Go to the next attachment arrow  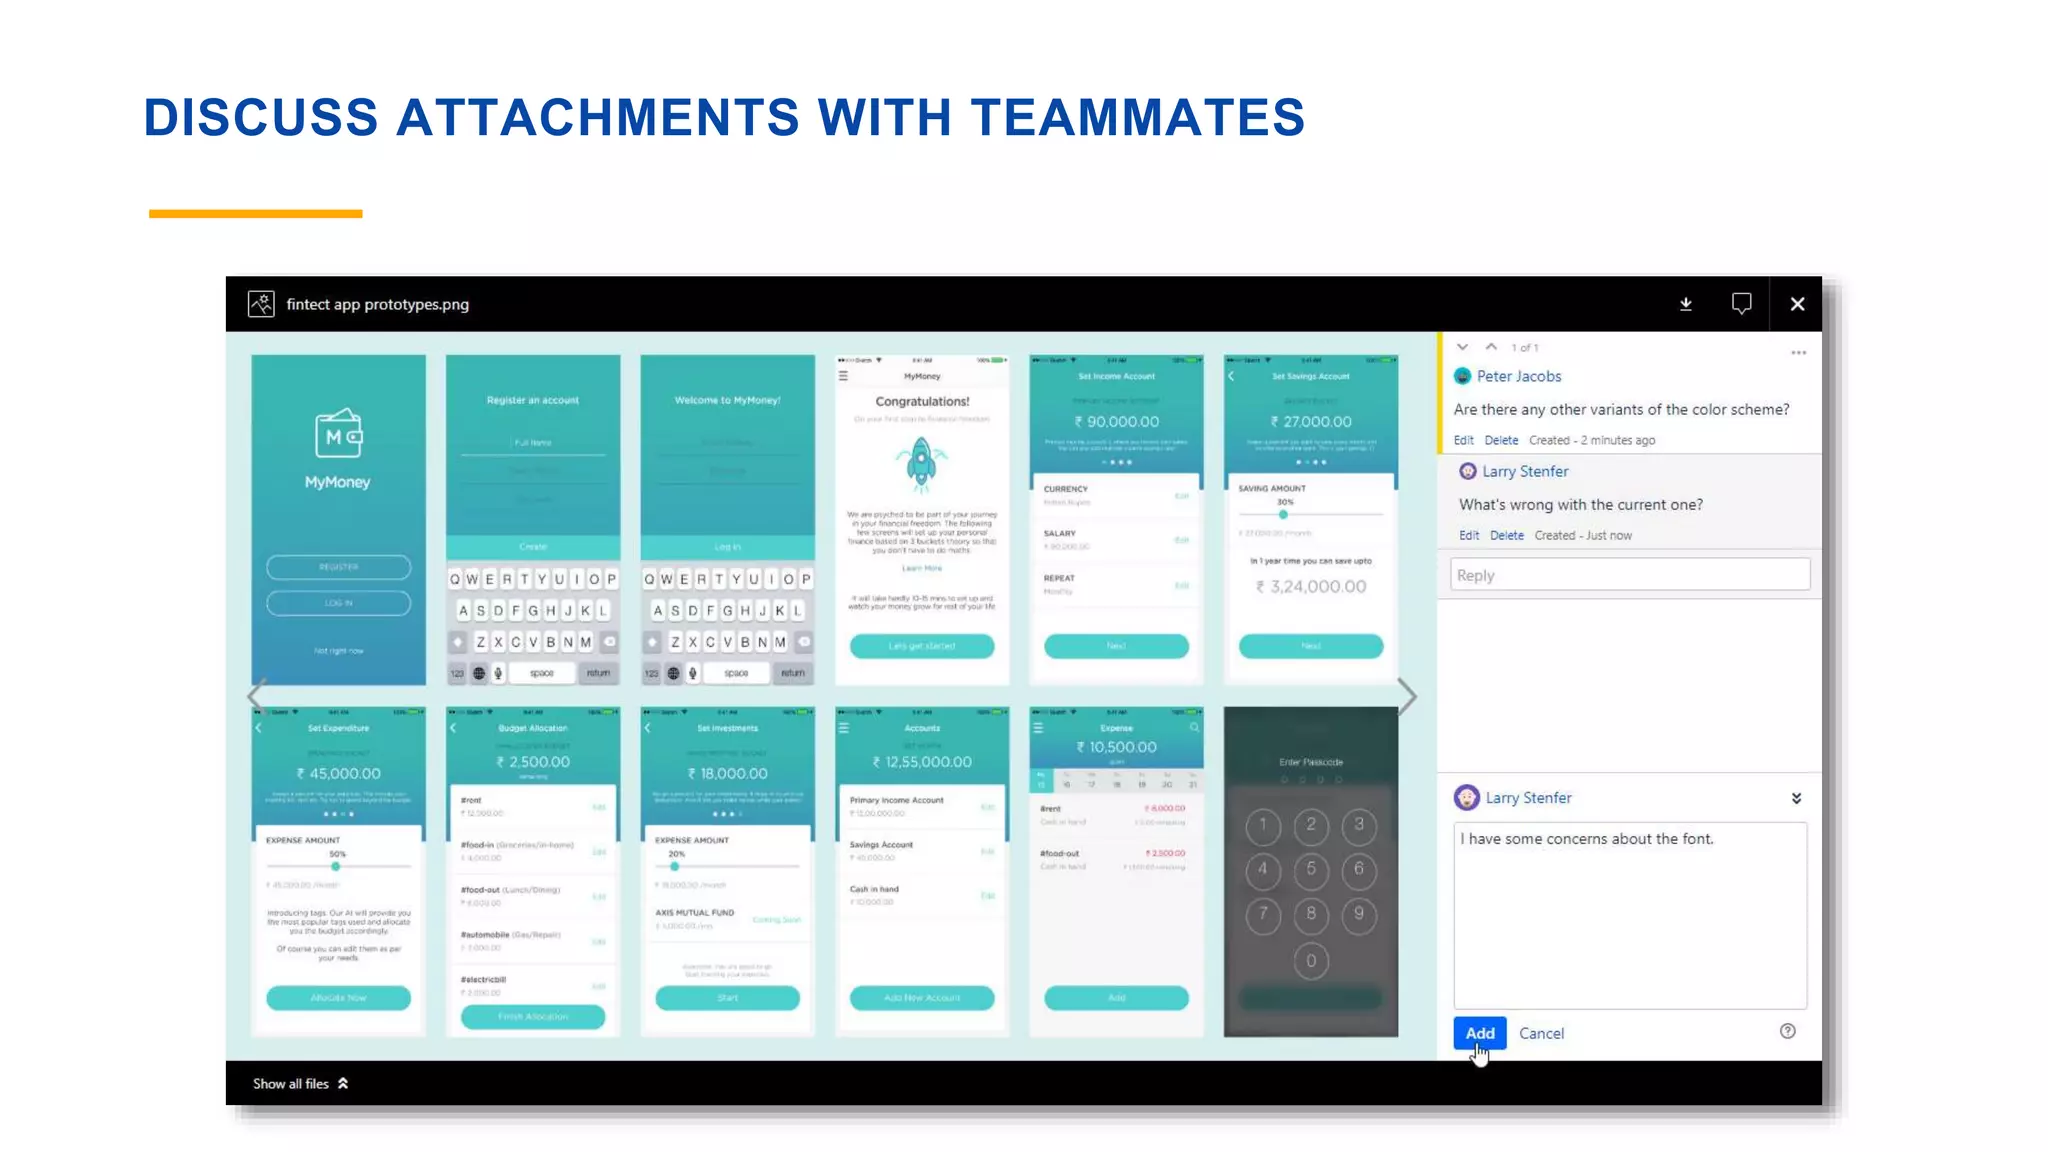point(1407,697)
